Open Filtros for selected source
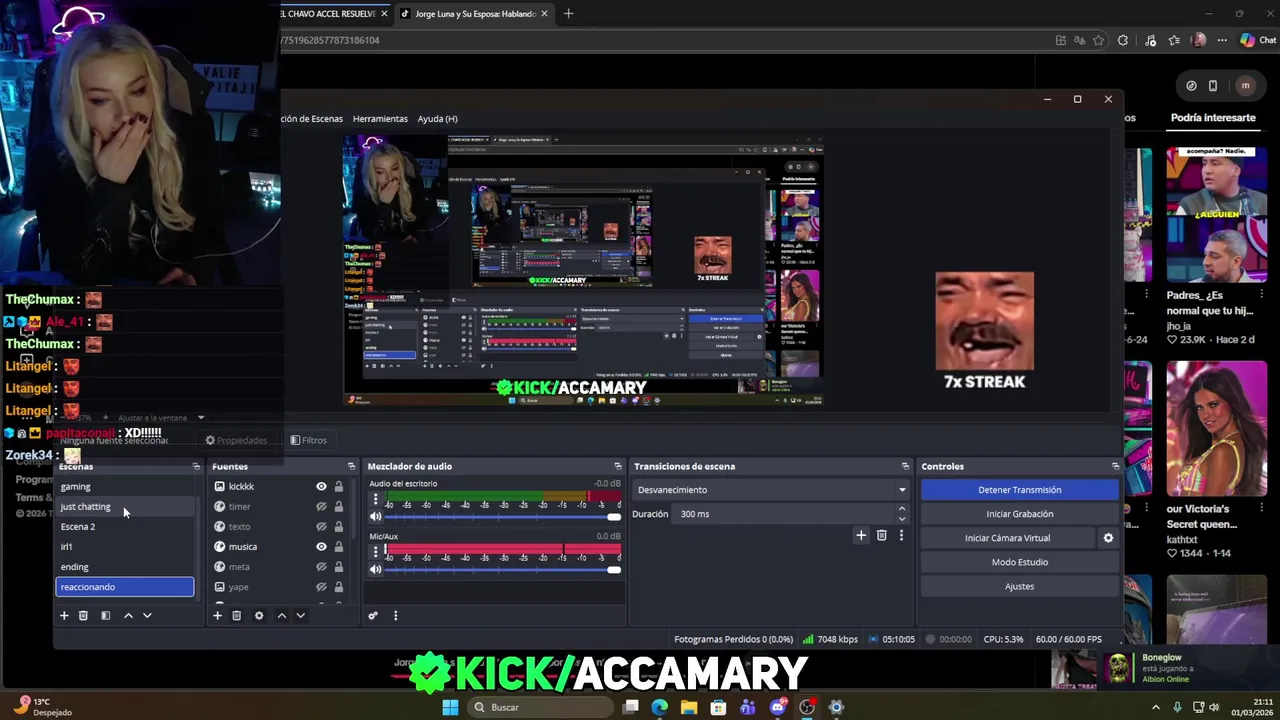The height and width of the screenshot is (720, 1280). 308,440
